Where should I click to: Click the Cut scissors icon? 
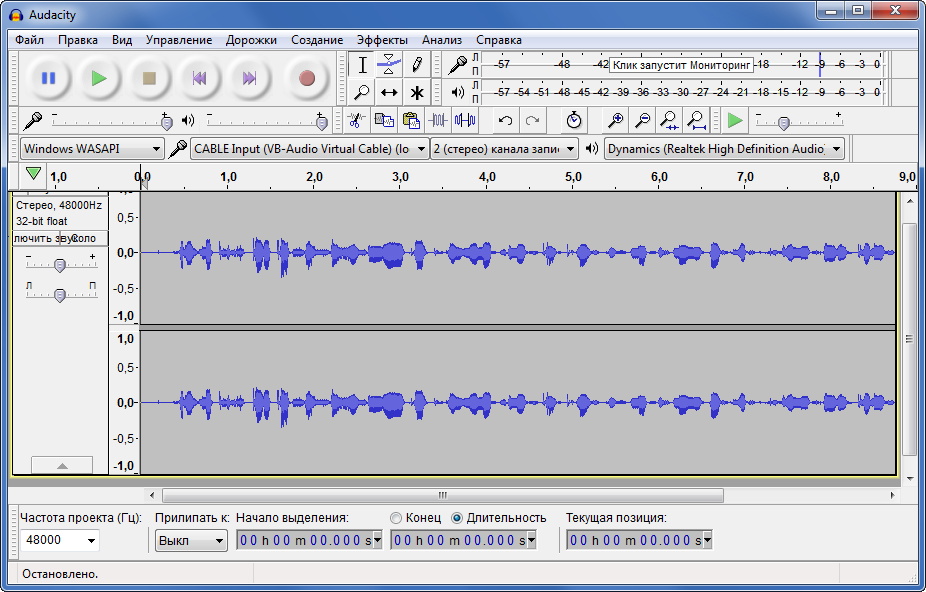[x=354, y=121]
